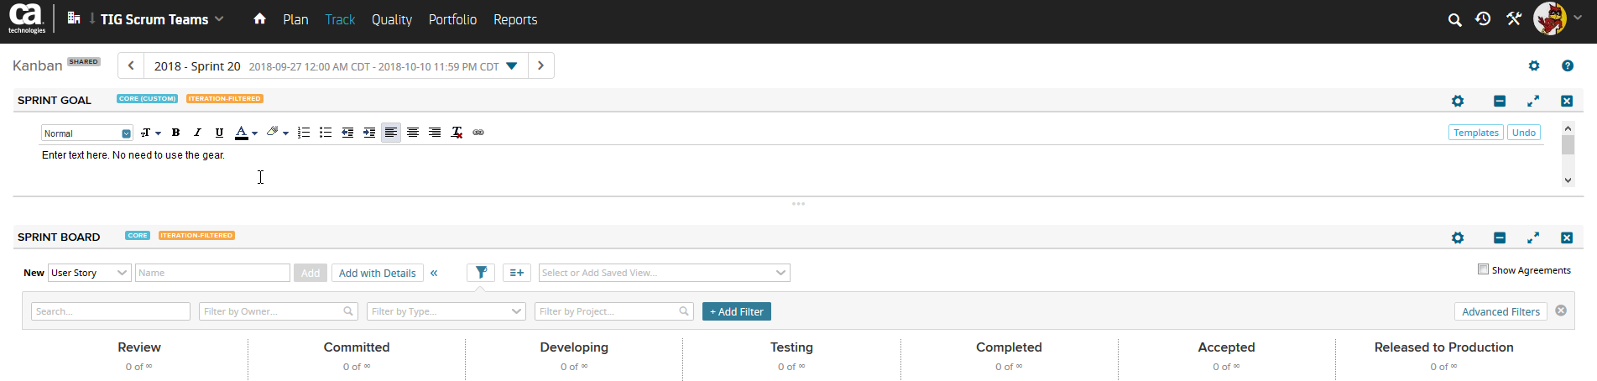
Task: Click the Add Filter button
Action: coord(737,312)
